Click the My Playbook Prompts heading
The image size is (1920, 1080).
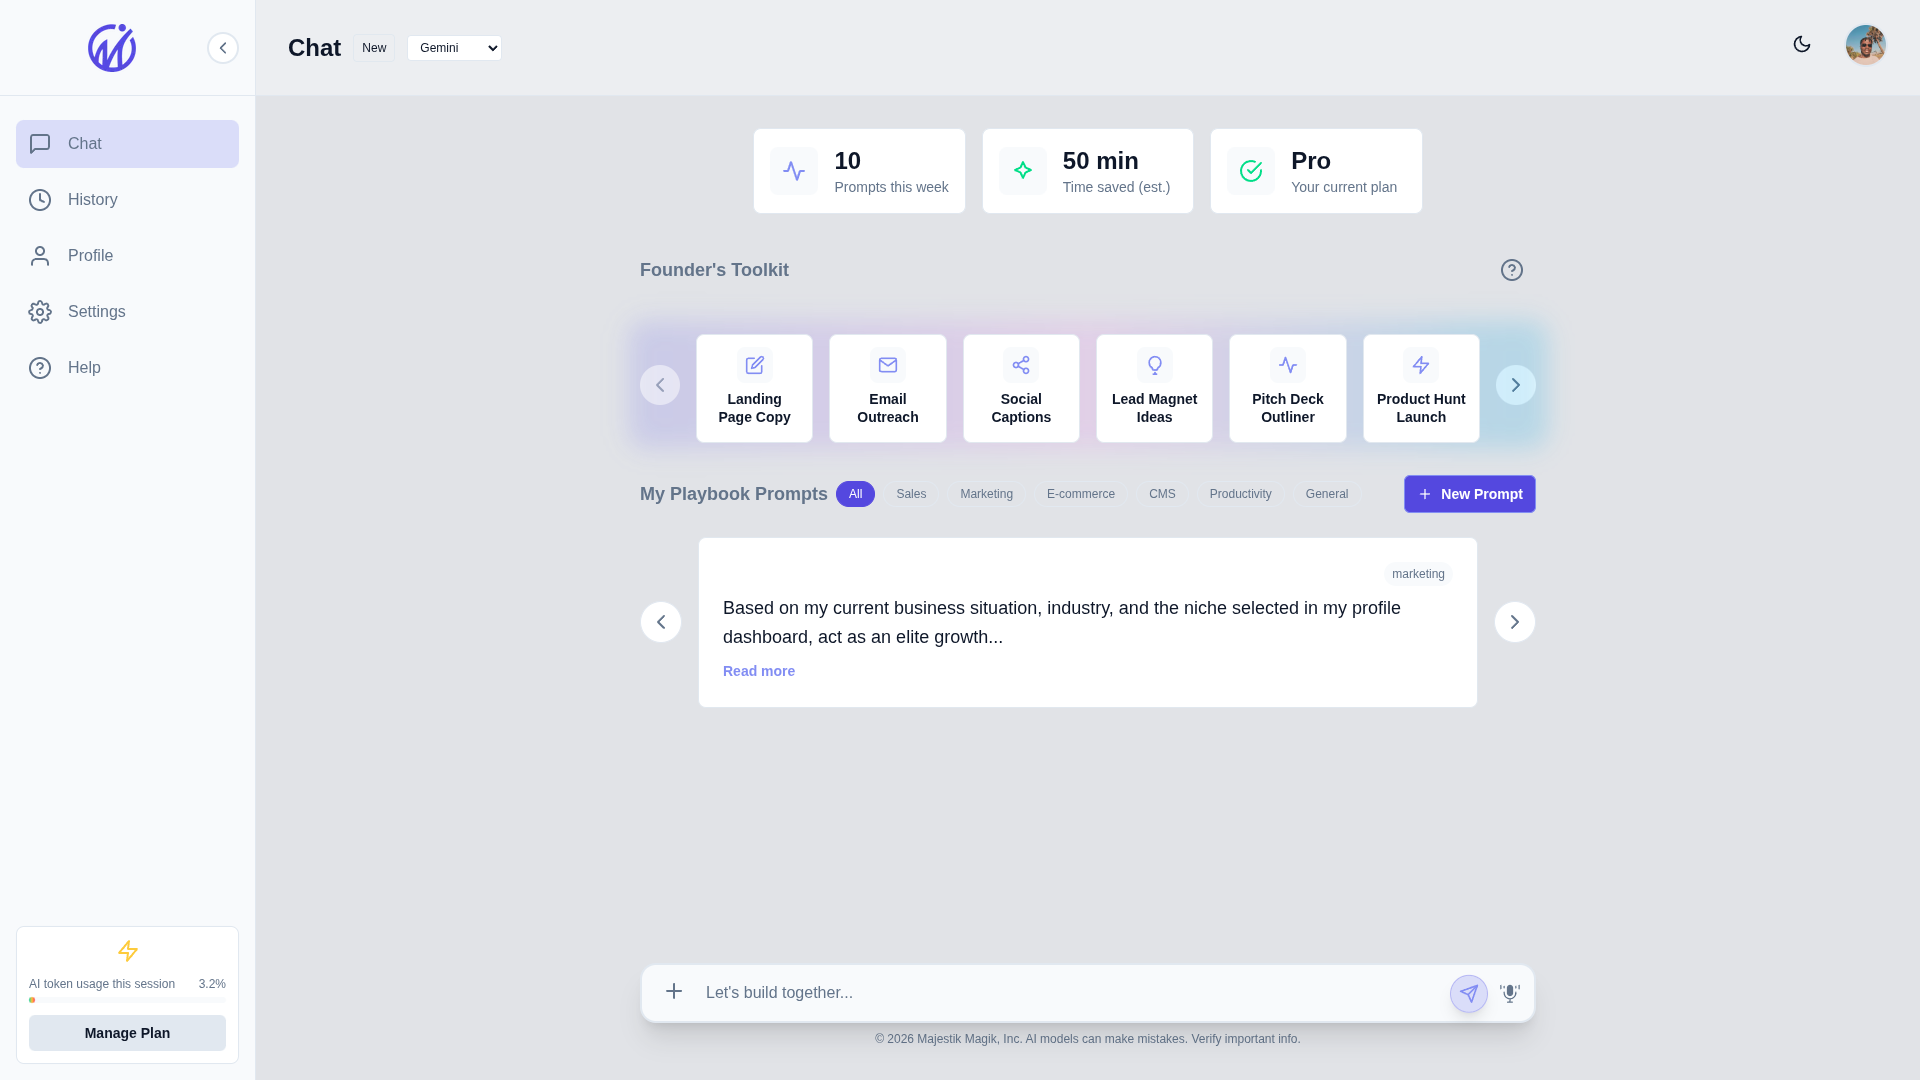[734, 494]
